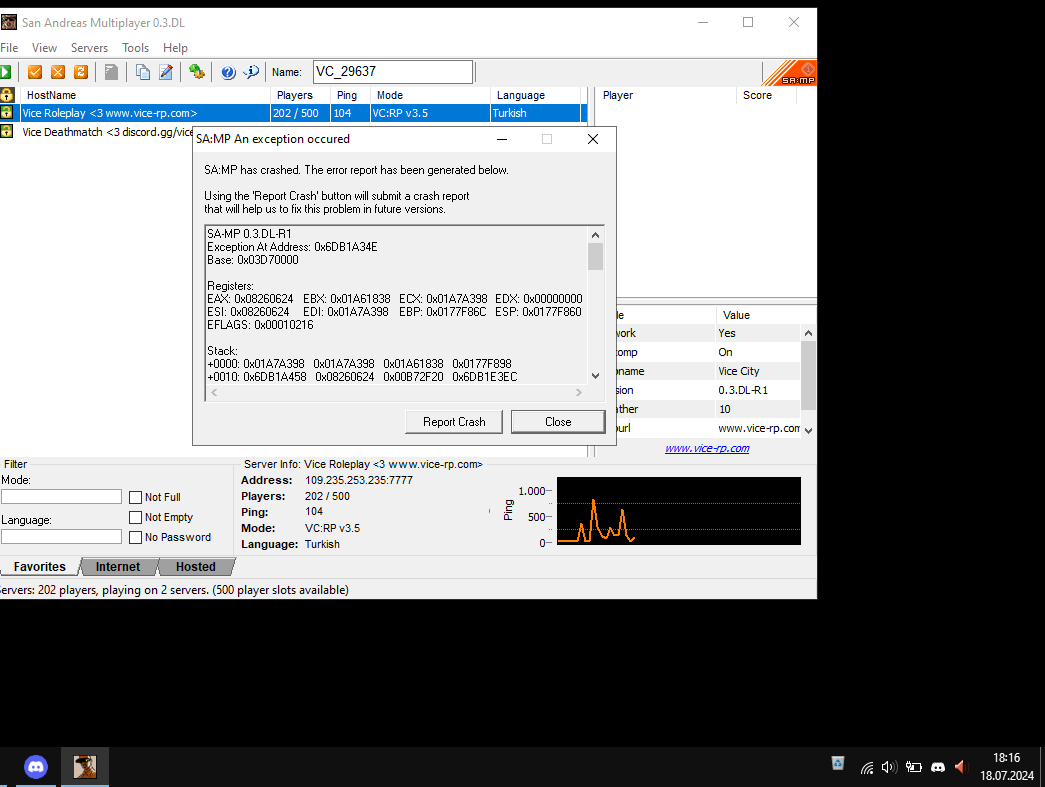Screen dimensions: 1045x787
Task: Sort by the Ping column header
Action: (x=351, y=95)
